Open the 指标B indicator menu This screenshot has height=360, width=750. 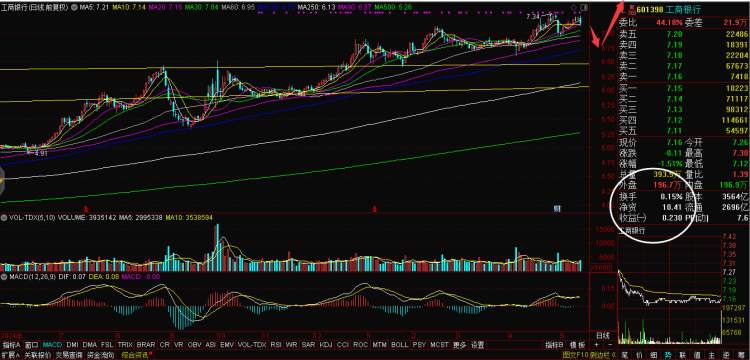point(554,345)
